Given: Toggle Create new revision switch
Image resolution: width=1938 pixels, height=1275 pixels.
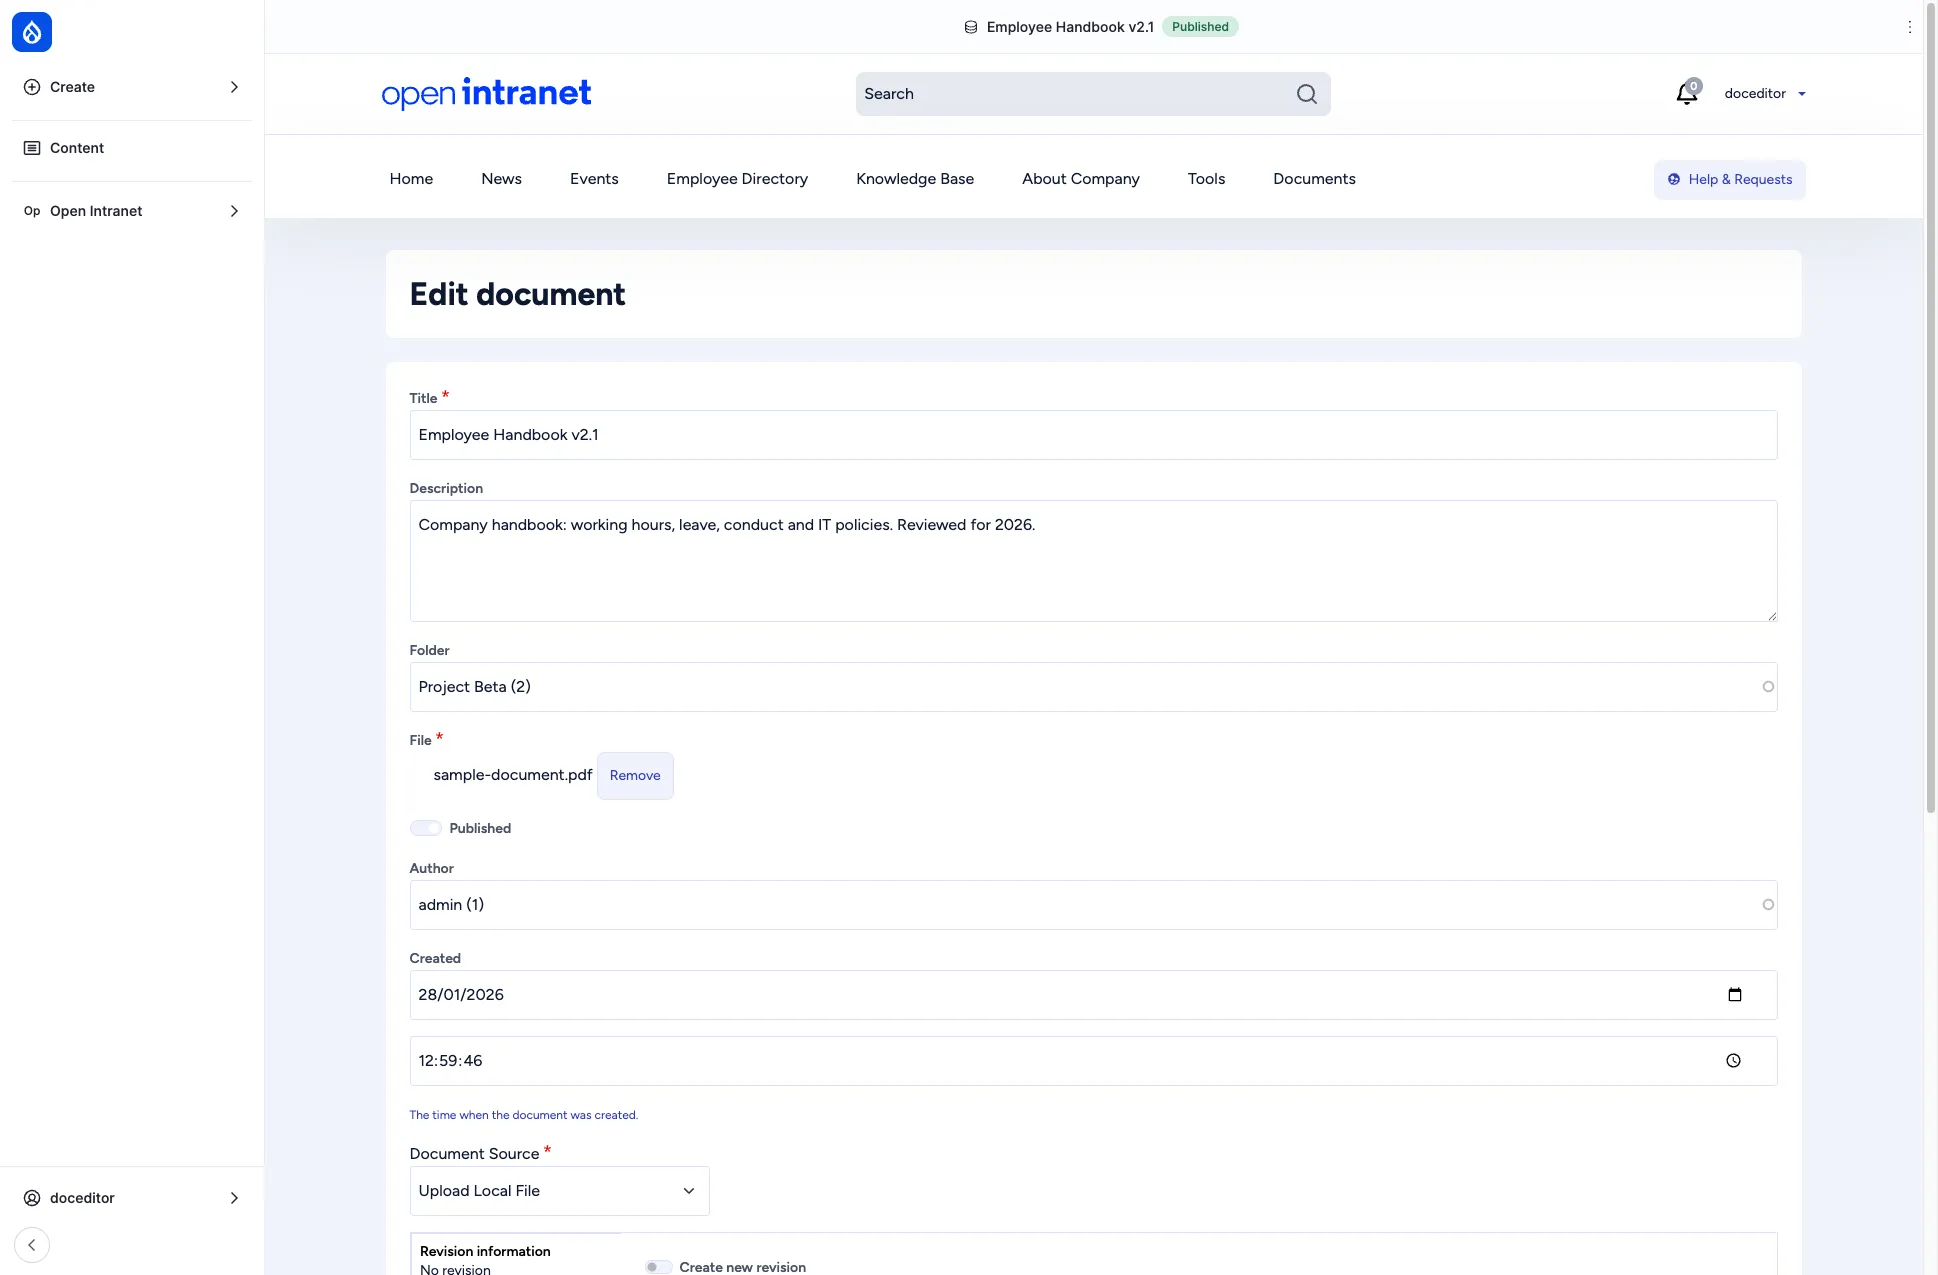Looking at the screenshot, I should click(658, 1267).
